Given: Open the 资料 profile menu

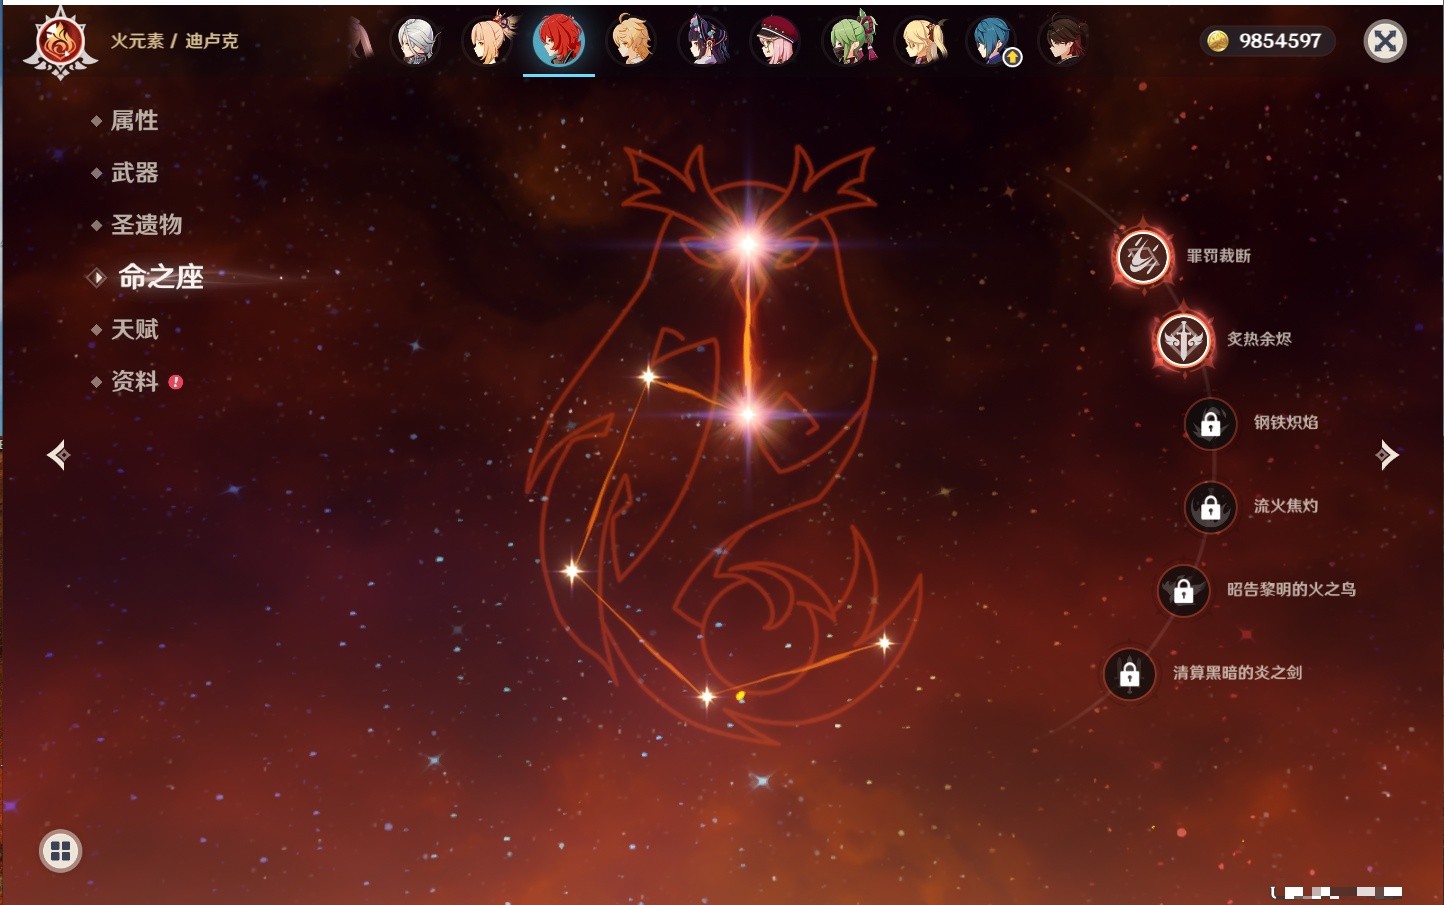Looking at the screenshot, I should click(x=134, y=381).
